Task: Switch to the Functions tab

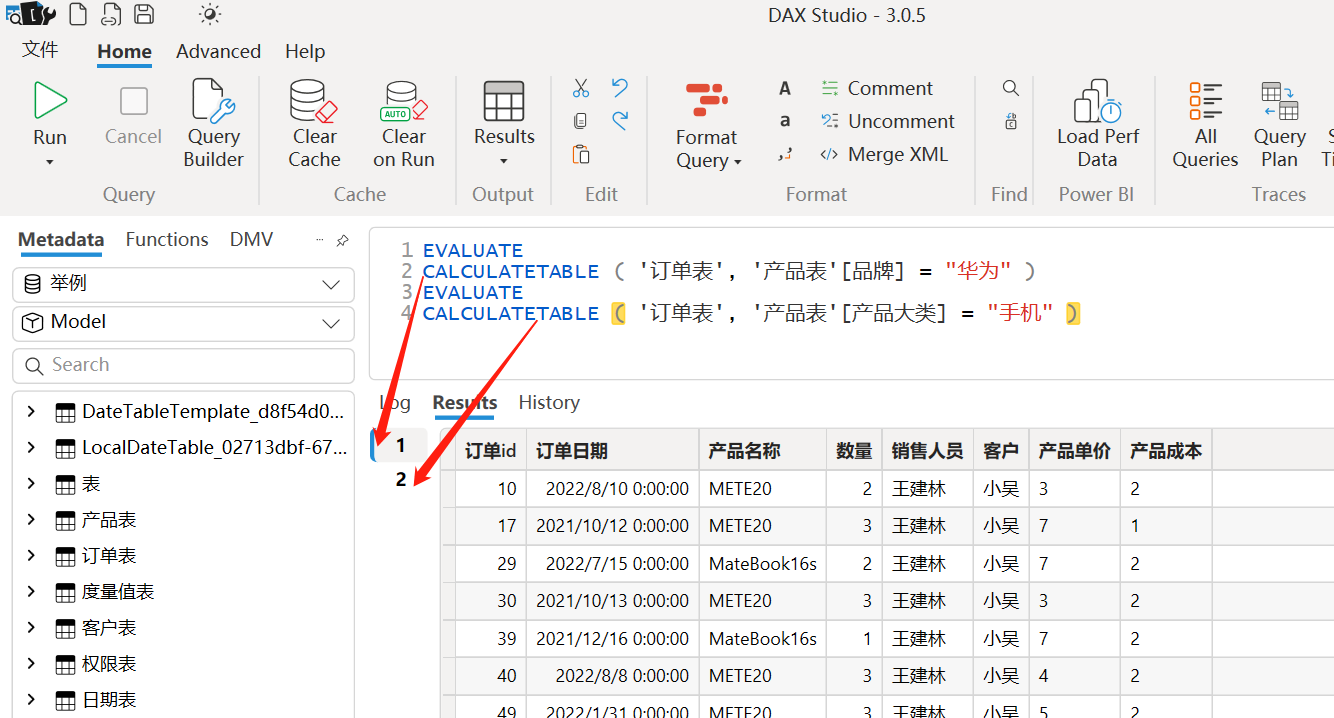Action: click(x=167, y=239)
